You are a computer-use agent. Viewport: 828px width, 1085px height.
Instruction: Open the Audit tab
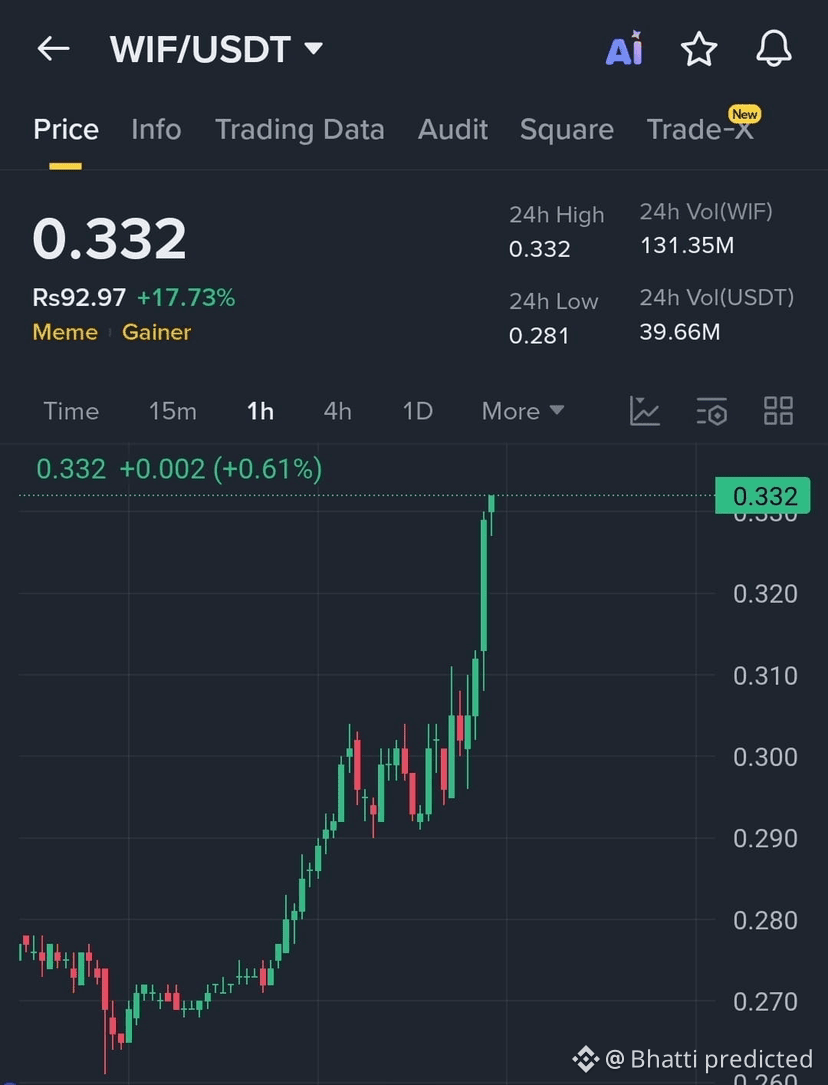452,129
